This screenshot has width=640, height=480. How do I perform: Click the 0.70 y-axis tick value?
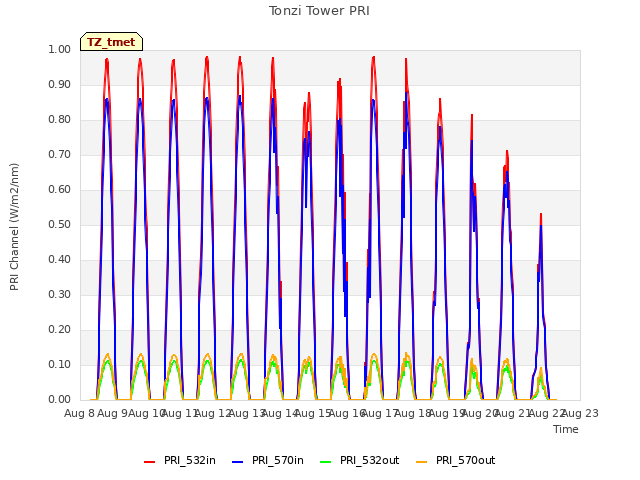click(60, 154)
